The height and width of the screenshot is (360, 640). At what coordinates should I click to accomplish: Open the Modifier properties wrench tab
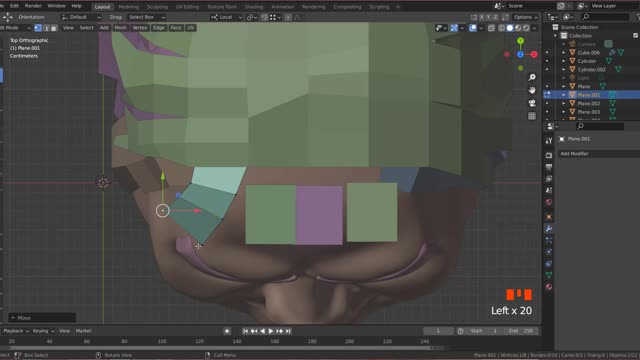click(x=549, y=229)
